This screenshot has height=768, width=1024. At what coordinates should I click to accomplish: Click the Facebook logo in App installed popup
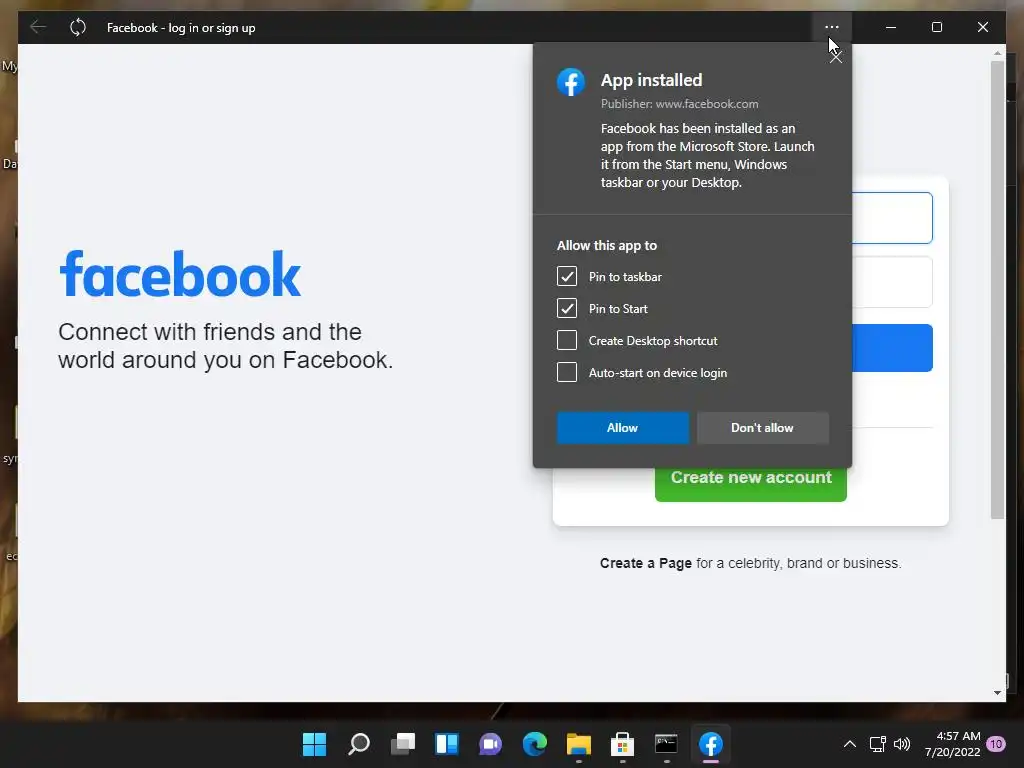571,82
